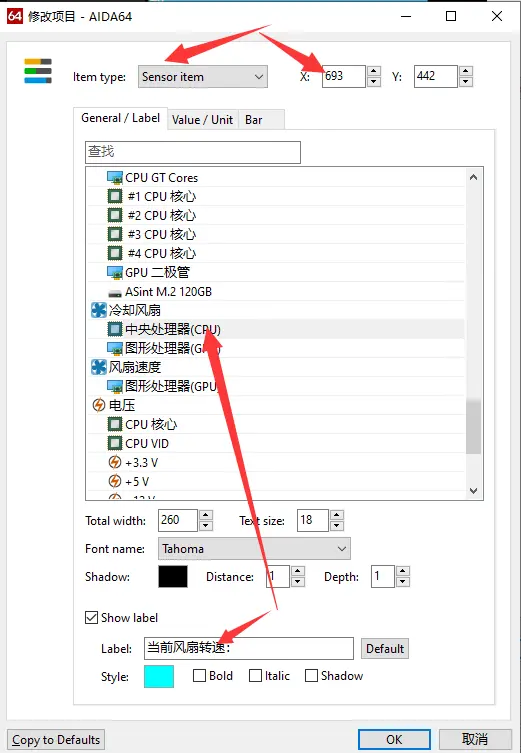The height and width of the screenshot is (753, 521).
Task: Switch to the General / Label tab
Action: pyautogui.click(x=120, y=118)
